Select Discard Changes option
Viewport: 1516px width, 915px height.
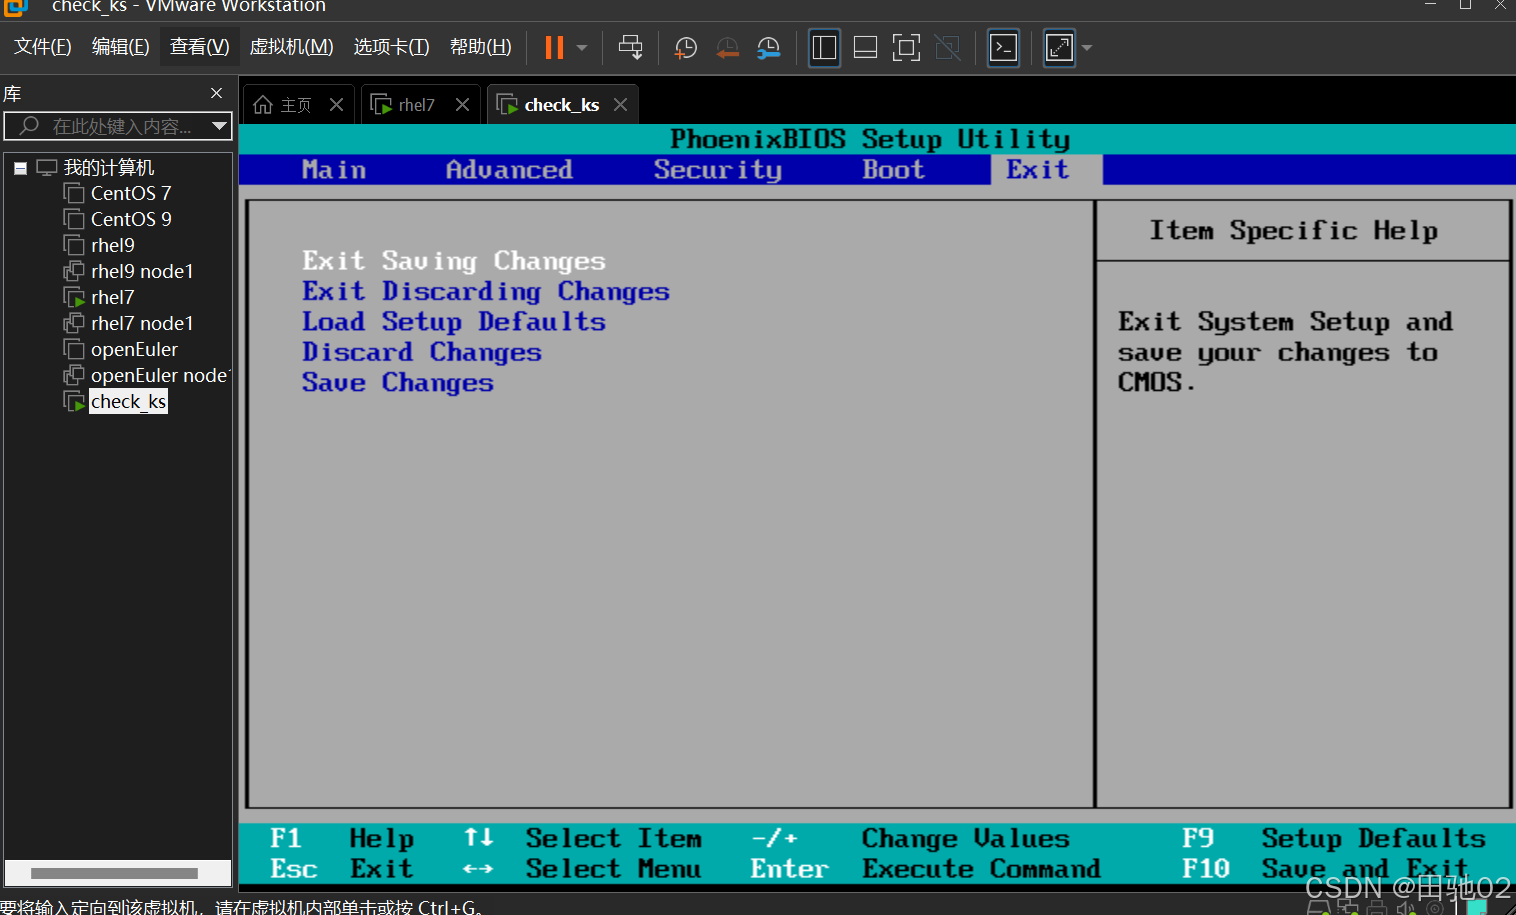(422, 353)
